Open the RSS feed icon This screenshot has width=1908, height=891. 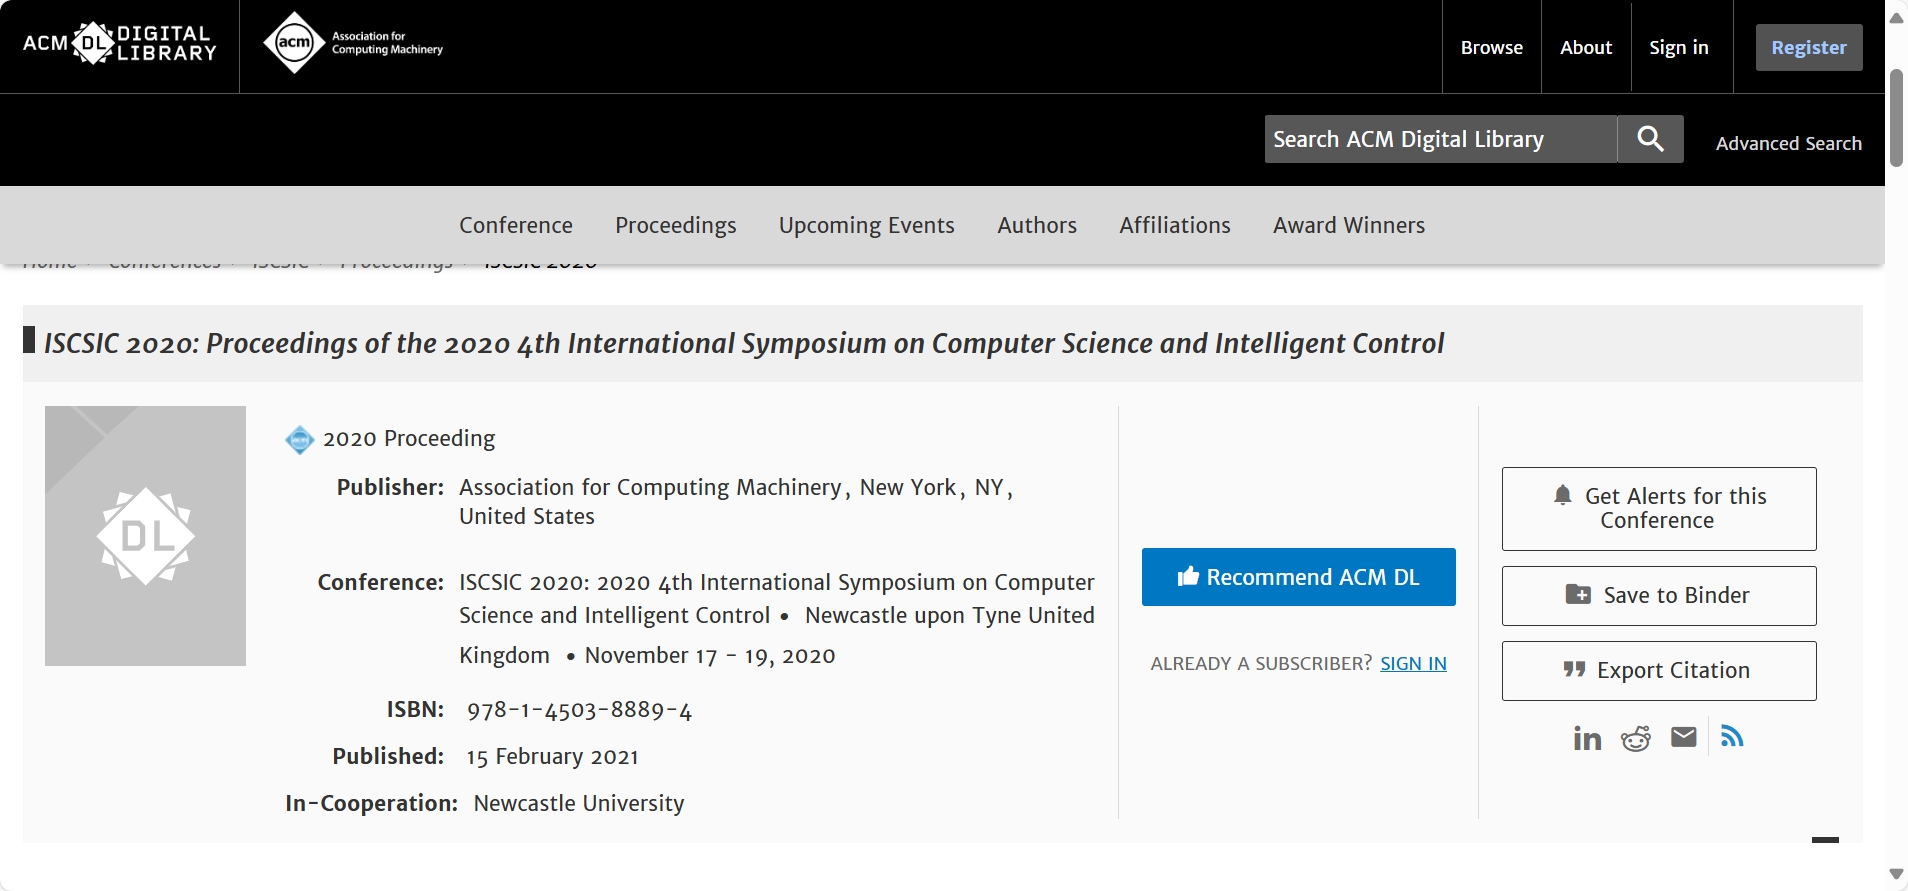click(x=1732, y=737)
